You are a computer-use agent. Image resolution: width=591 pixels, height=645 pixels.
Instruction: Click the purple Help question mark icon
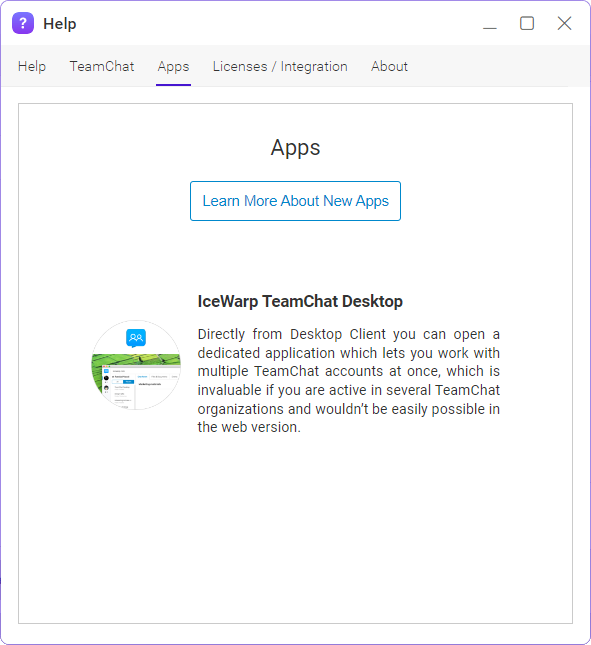coord(23,23)
